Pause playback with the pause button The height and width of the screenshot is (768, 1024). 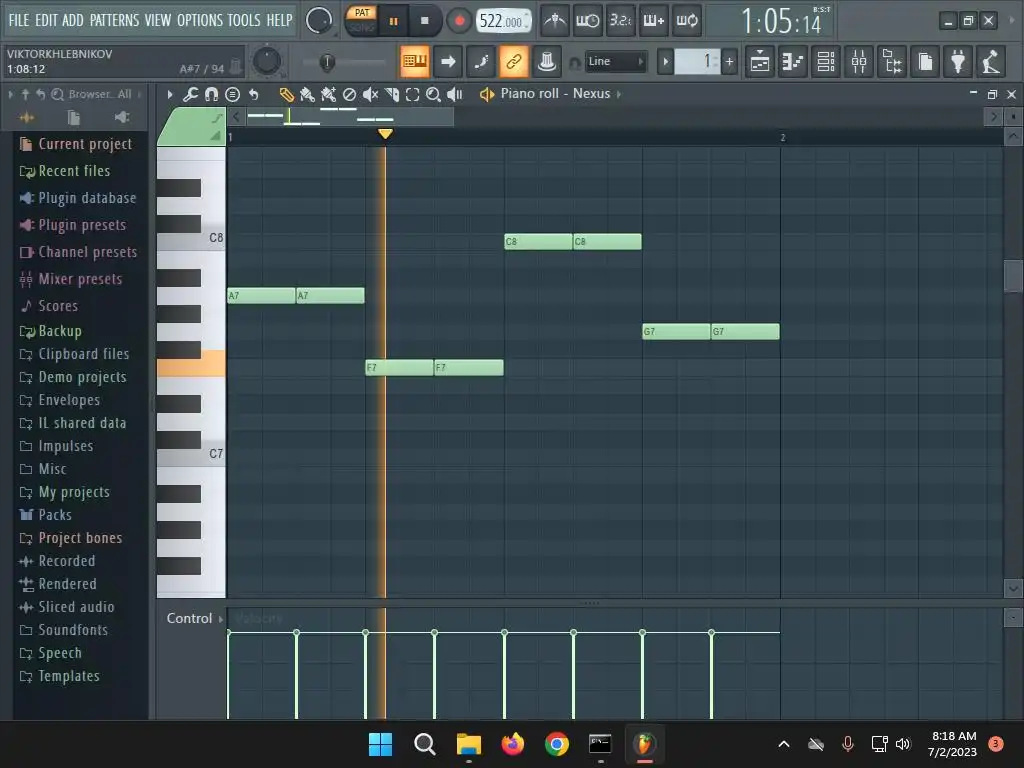(x=393, y=21)
